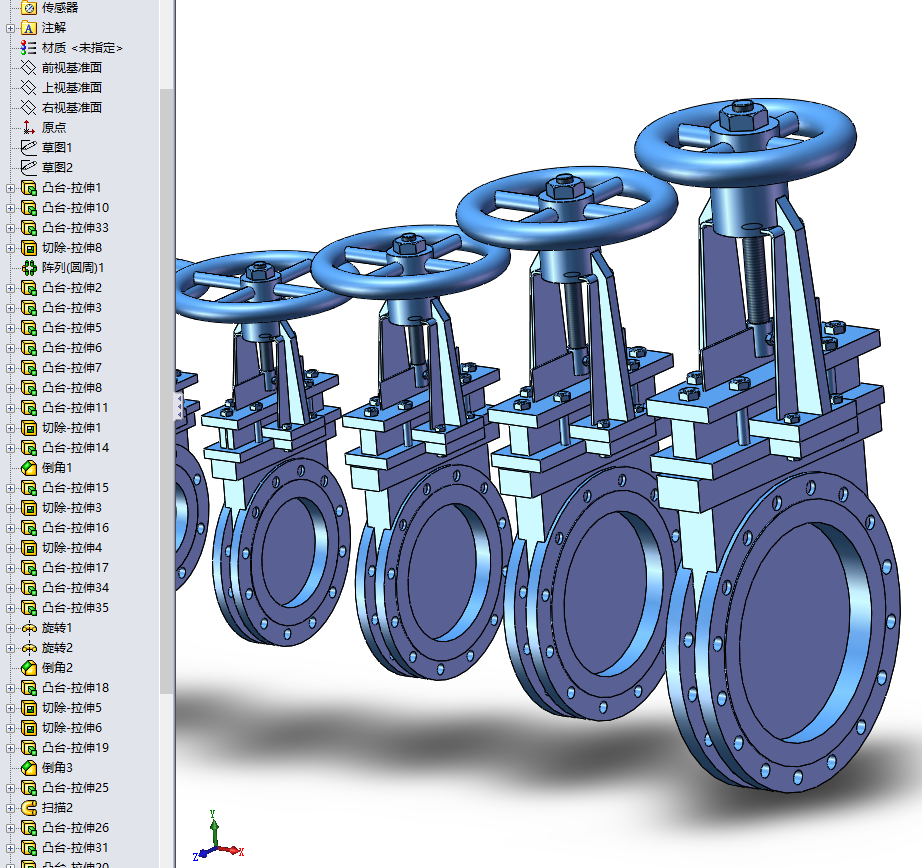Select the 凸台-拉伸6 feature label

click(x=72, y=348)
